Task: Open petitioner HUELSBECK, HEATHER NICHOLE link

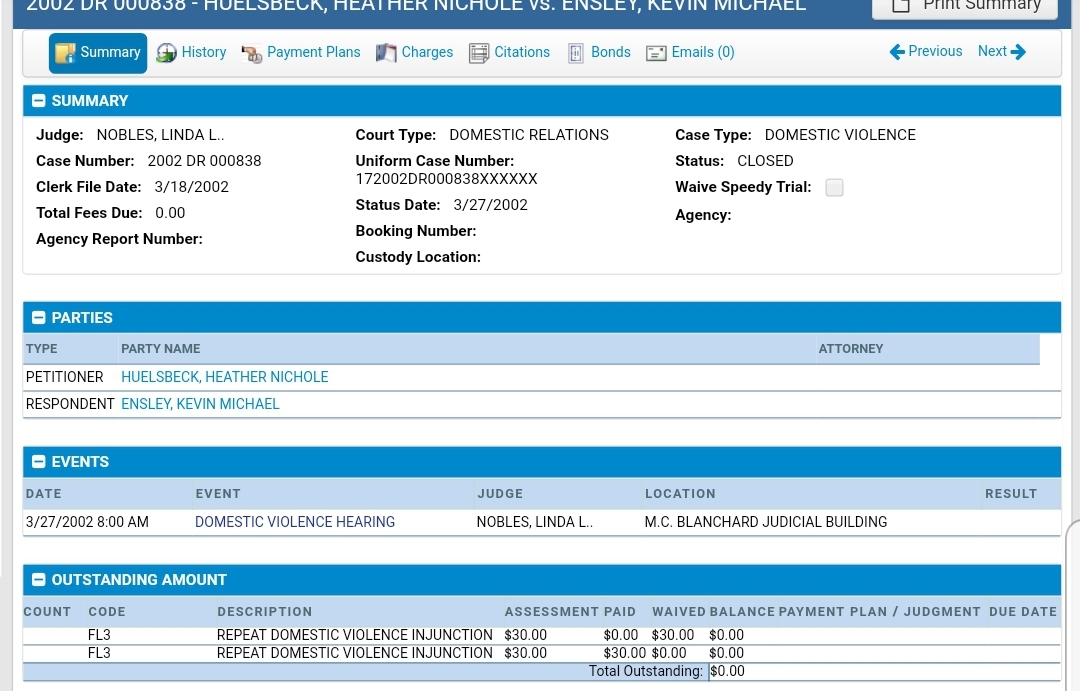Action: pyautogui.click(x=225, y=377)
